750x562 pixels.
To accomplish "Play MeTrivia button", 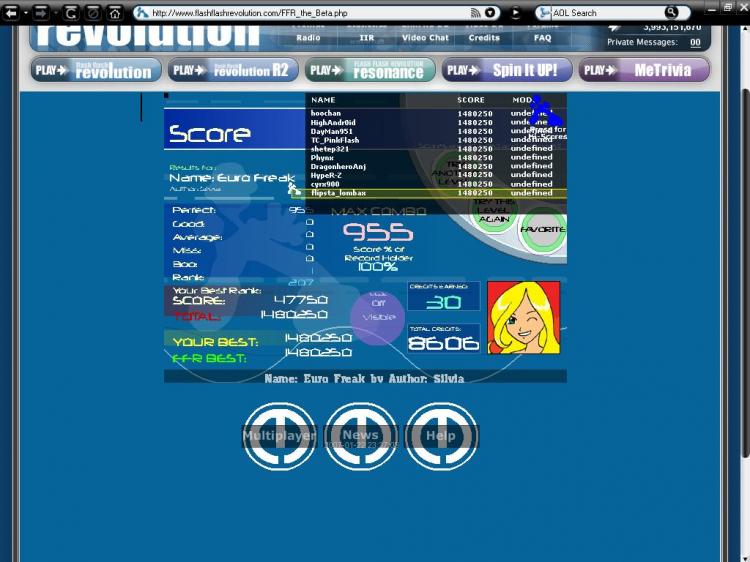I will [x=644, y=70].
